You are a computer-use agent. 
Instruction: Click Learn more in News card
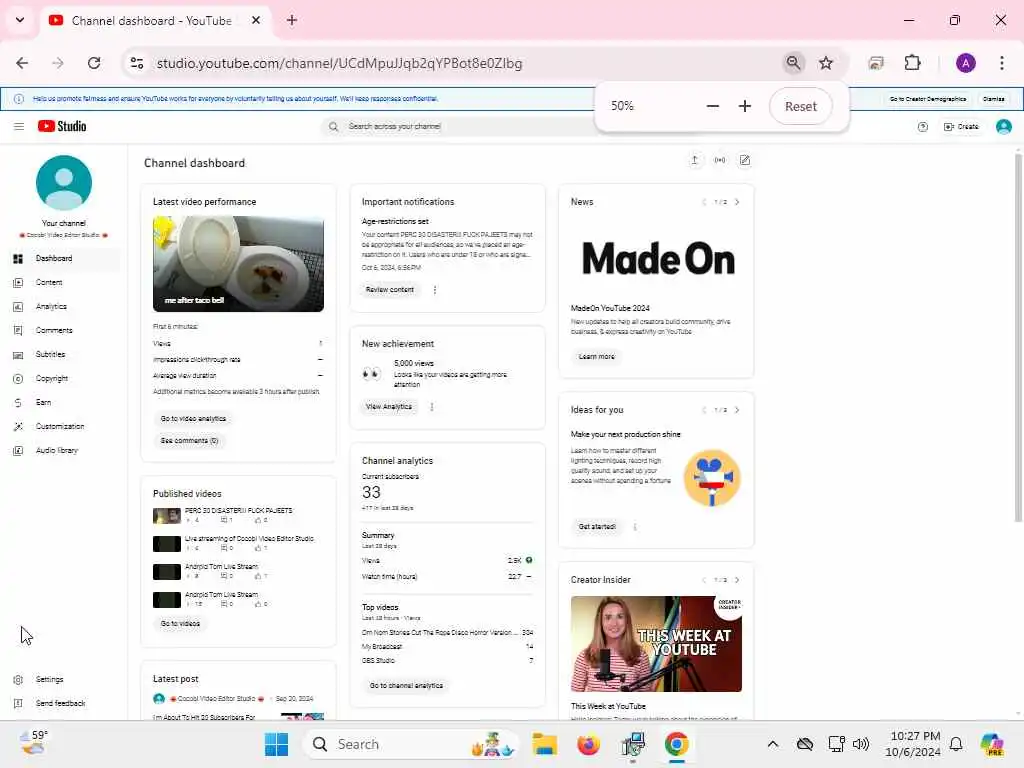[596, 357]
